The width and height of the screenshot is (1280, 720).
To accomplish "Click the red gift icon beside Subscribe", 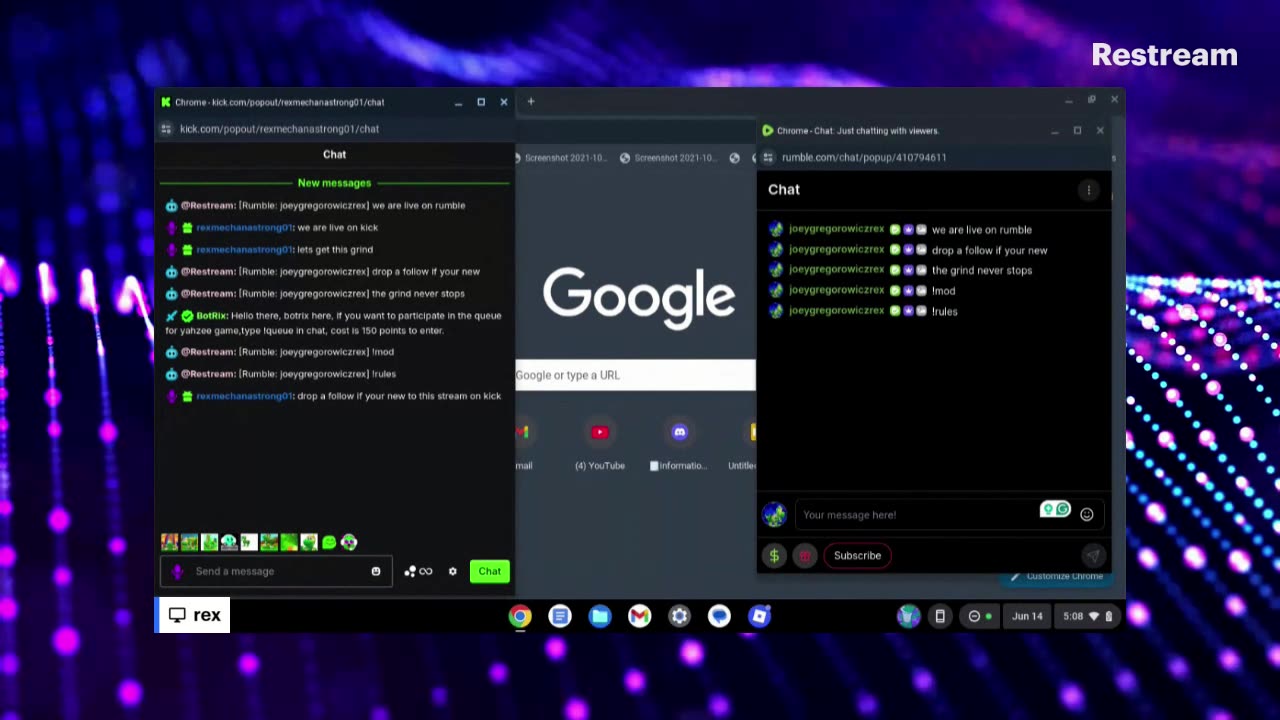I will click(805, 555).
